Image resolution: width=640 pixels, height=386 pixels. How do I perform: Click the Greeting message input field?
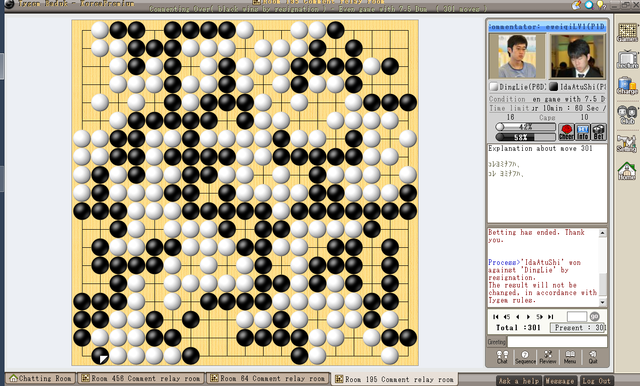(x=557, y=342)
